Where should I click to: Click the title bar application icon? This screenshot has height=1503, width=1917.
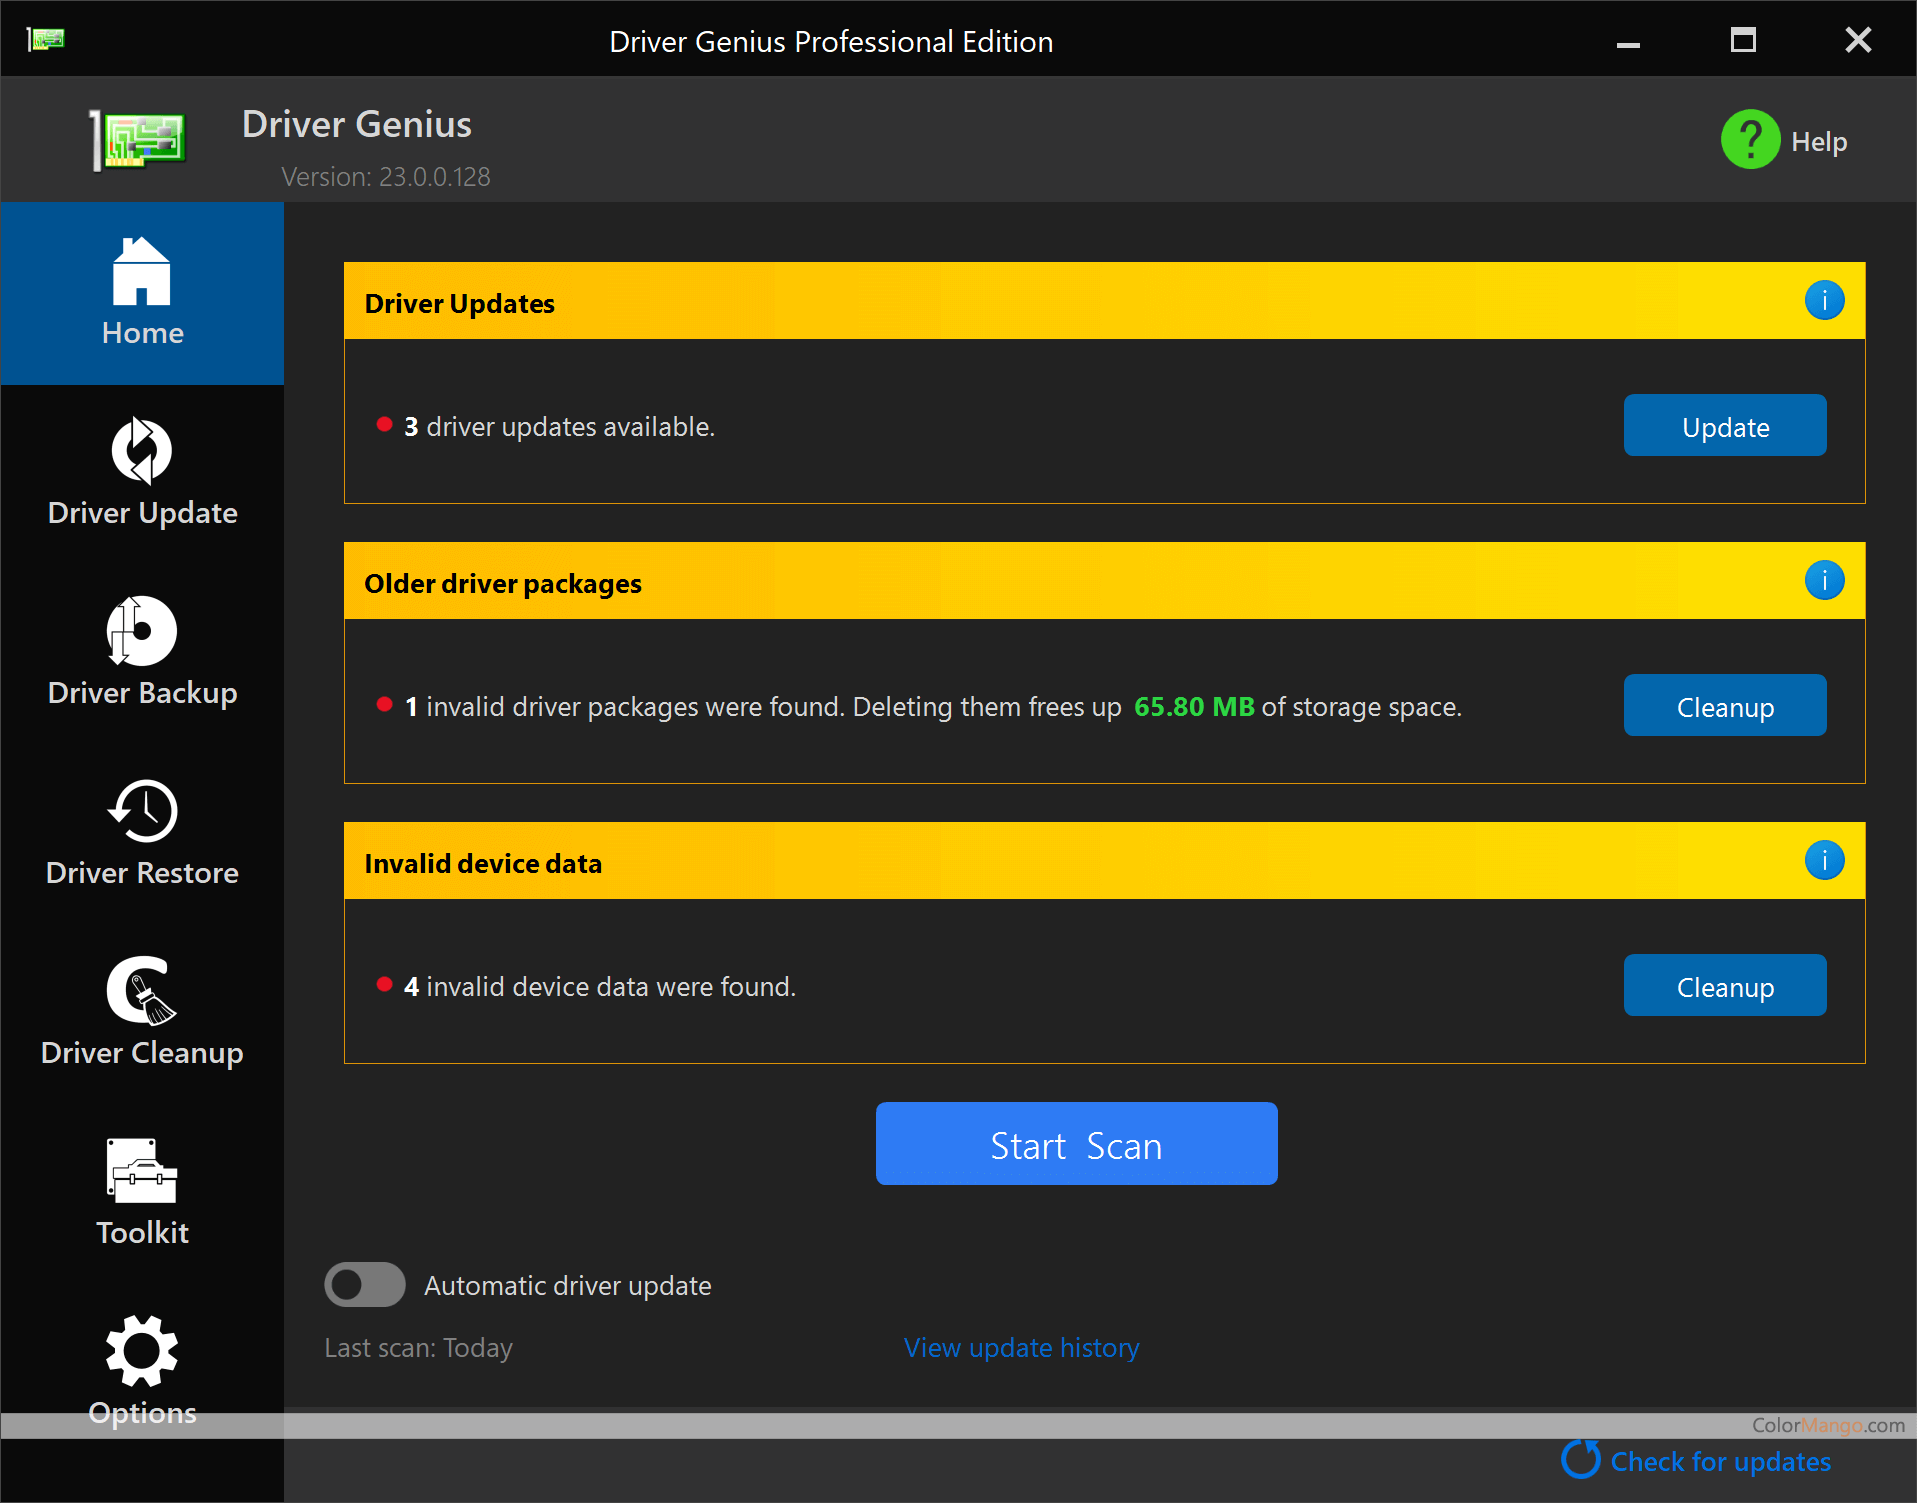[x=46, y=39]
